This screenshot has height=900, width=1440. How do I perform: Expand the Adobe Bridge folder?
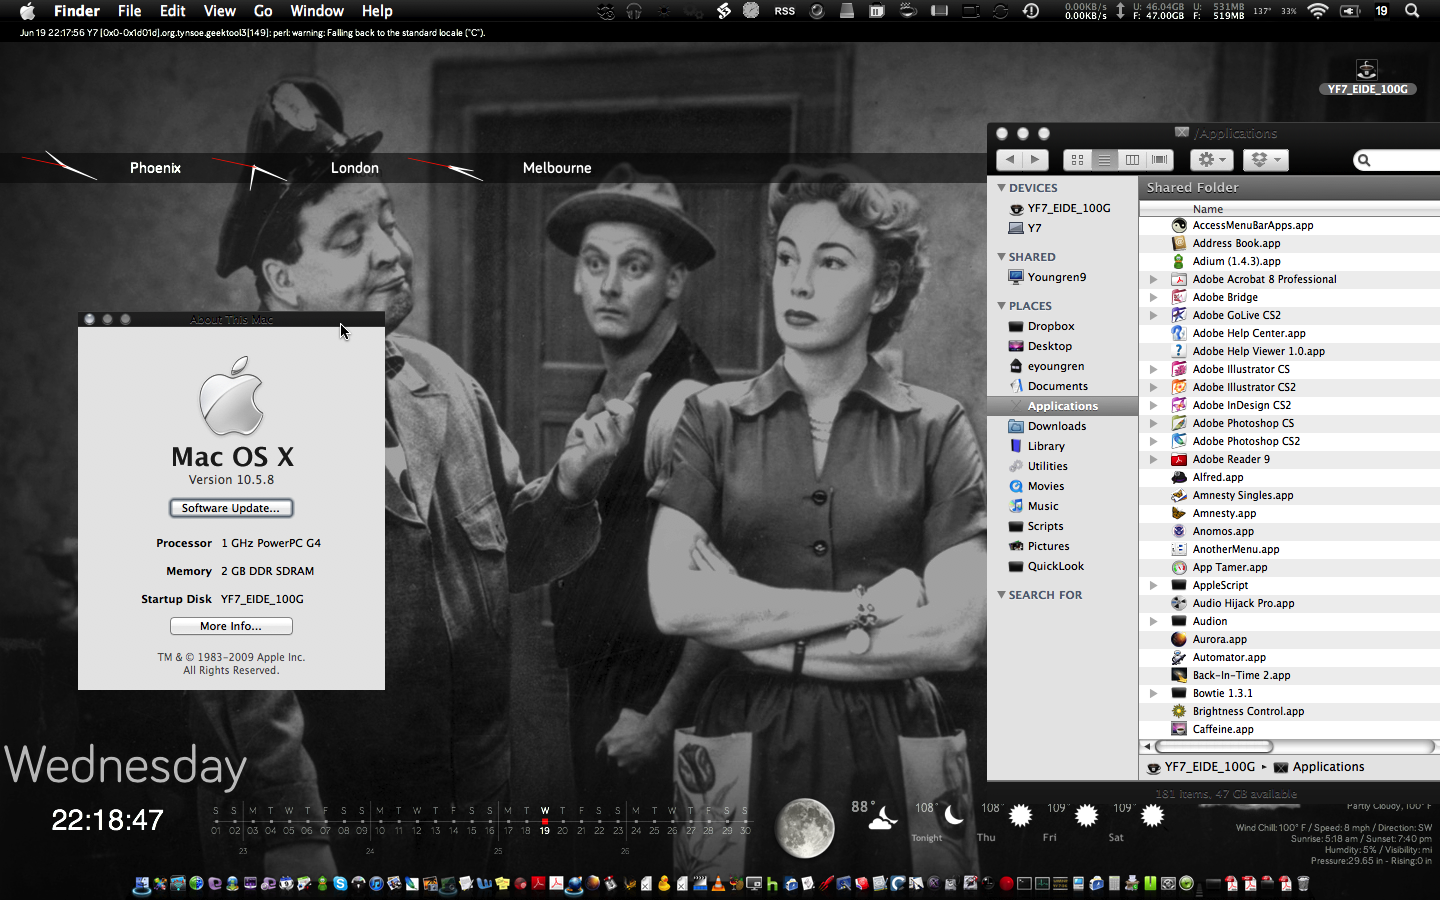[x=1153, y=297]
